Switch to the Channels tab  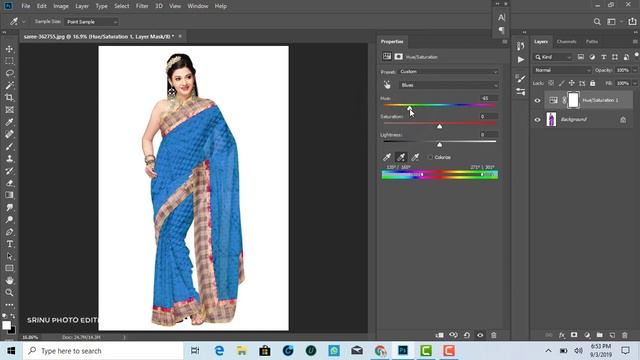(566, 42)
